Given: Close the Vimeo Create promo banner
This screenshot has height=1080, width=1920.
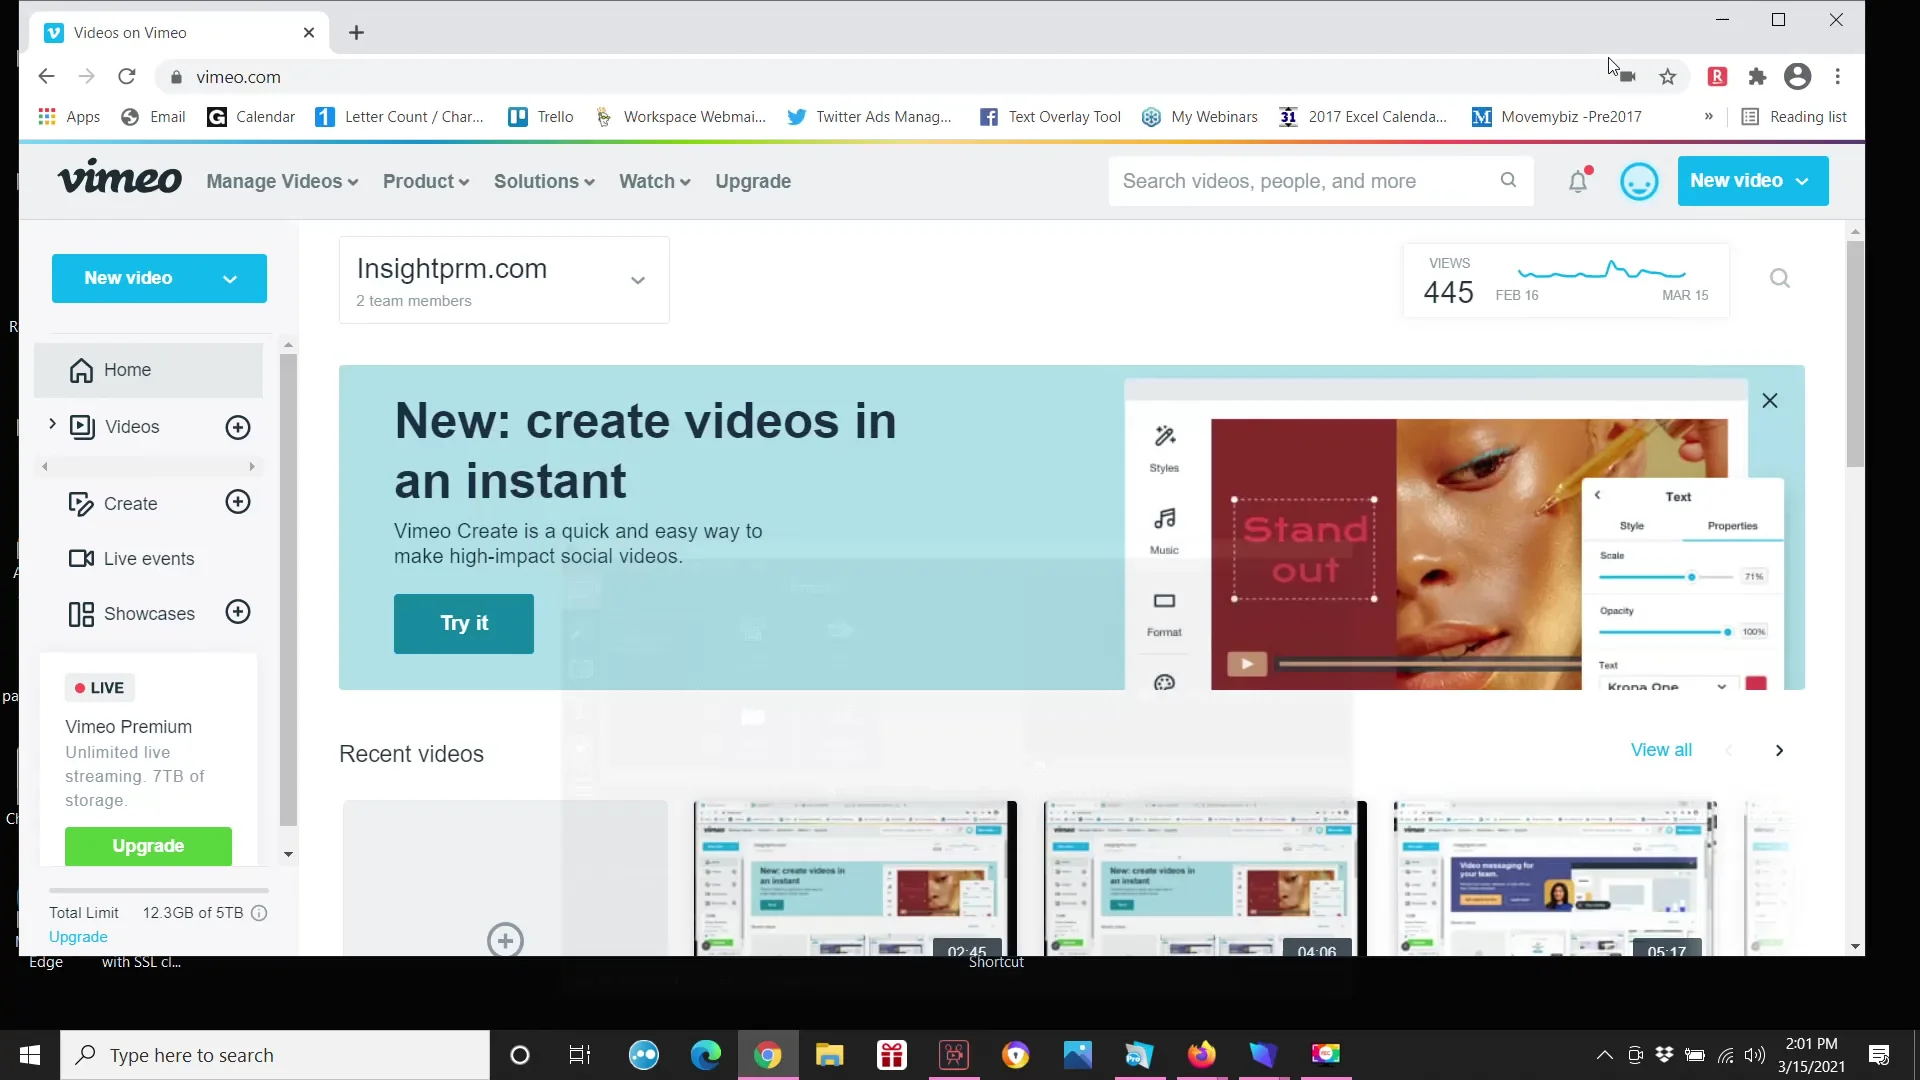Looking at the screenshot, I should tap(1770, 400).
